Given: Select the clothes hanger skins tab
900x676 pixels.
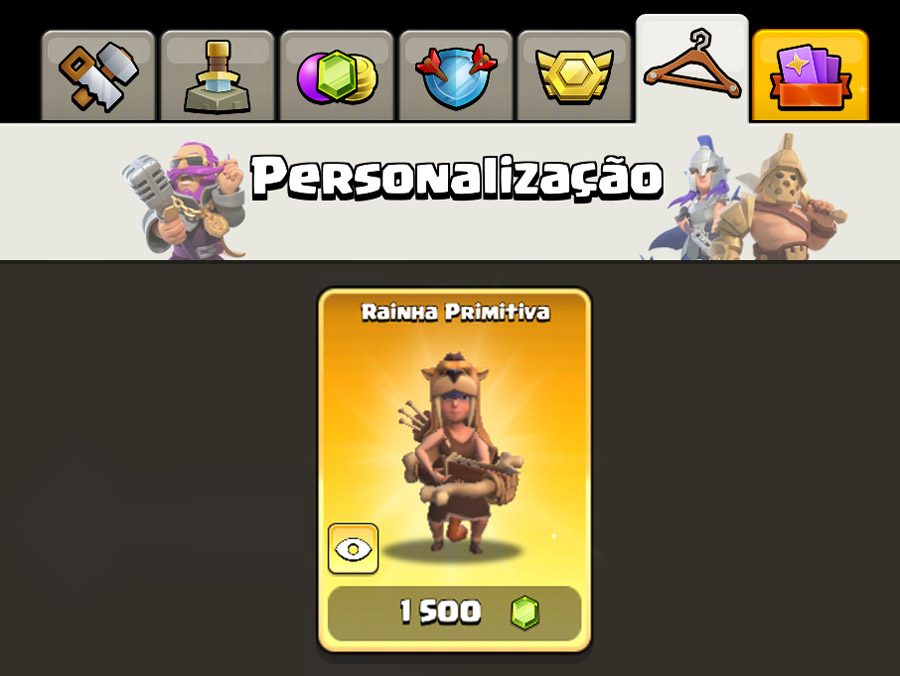Looking at the screenshot, I should pos(692,69).
